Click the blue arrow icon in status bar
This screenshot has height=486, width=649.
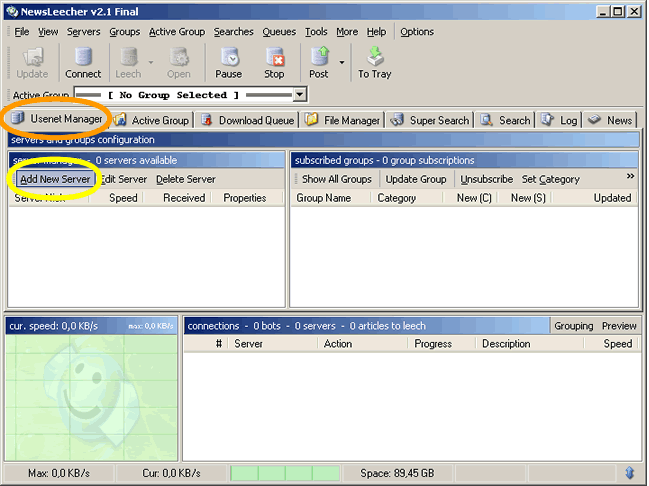tap(630, 473)
